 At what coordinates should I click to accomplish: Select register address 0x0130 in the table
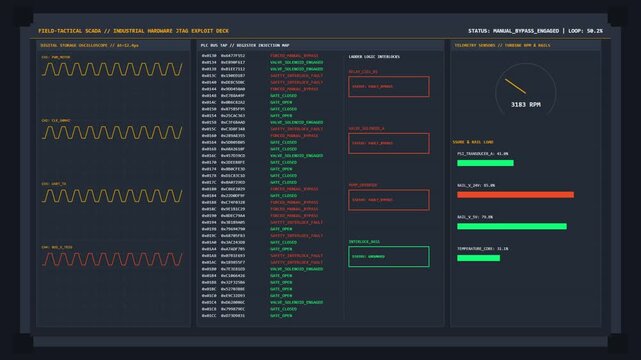(209, 56)
